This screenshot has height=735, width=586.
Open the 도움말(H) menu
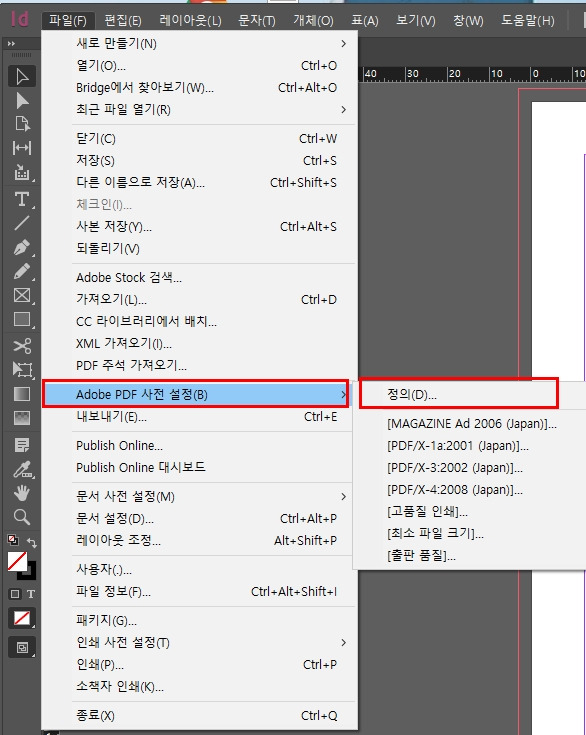(x=528, y=21)
